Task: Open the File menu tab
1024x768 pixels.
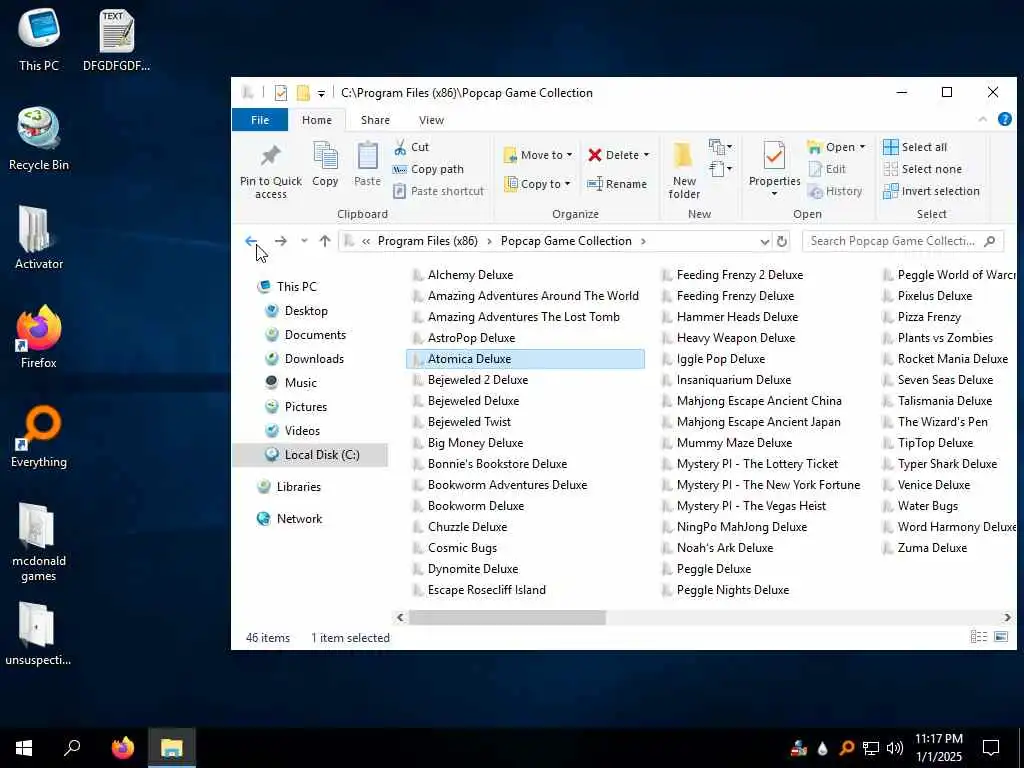Action: click(x=260, y=120)
